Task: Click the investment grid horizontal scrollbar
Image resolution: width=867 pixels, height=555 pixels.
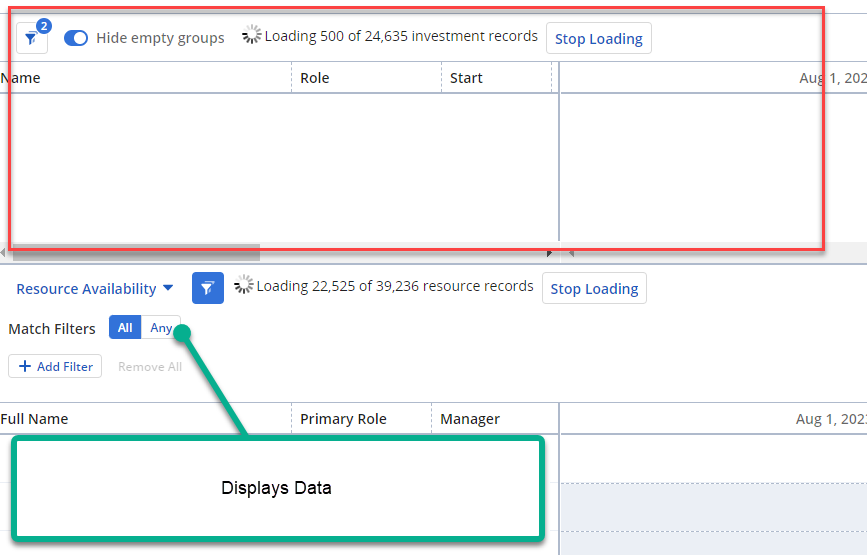Action: 135,252
